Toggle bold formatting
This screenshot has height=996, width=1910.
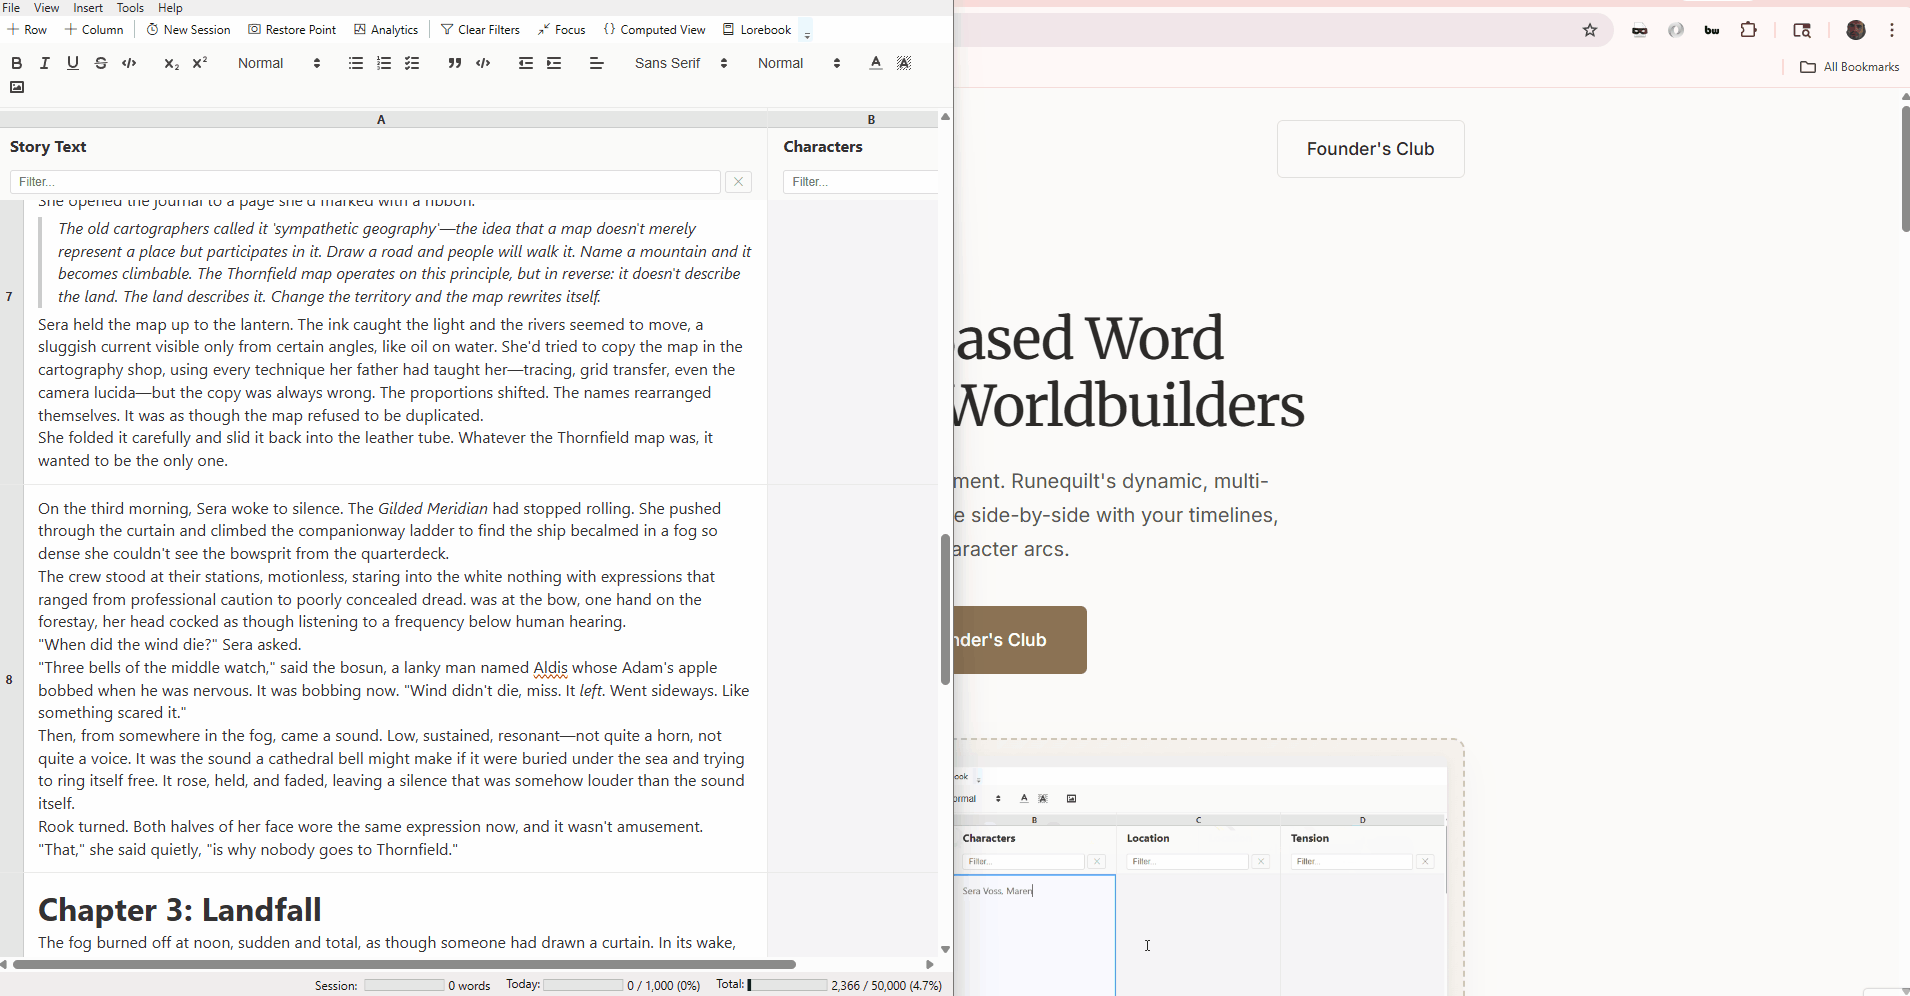tap(17, 63)
